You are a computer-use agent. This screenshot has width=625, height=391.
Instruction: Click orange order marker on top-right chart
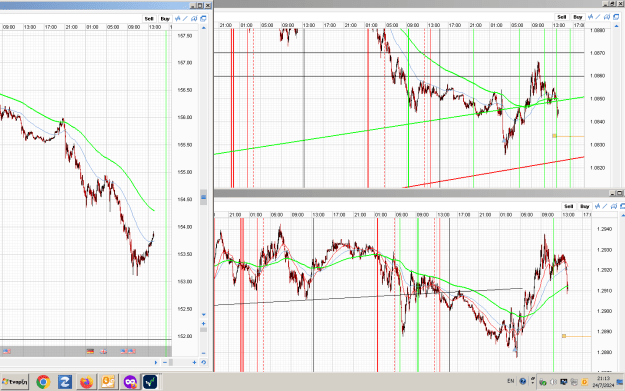tap(554, 136)
